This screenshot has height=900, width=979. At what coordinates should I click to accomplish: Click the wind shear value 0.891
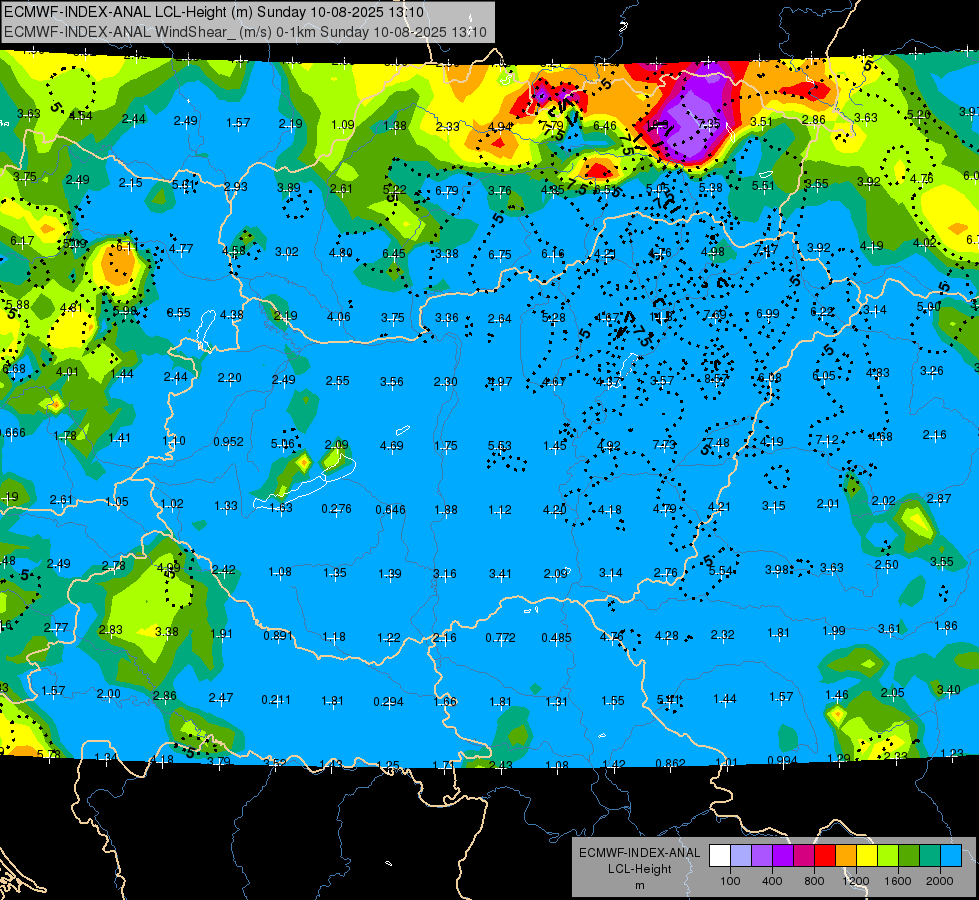point(278,636)
